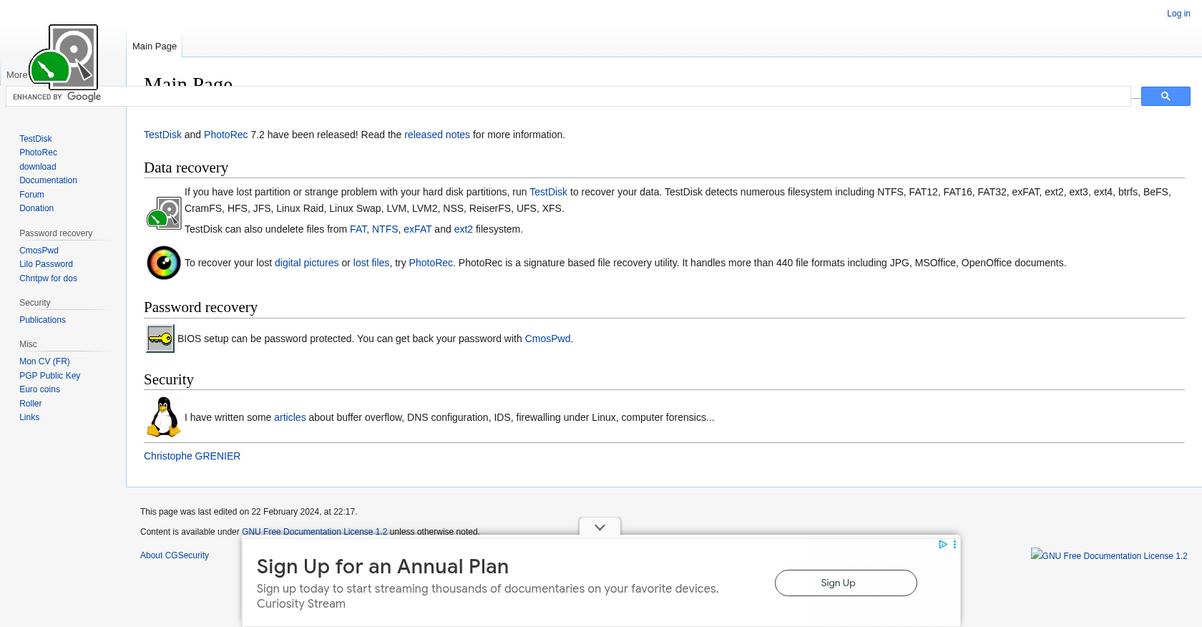Open Euro coins sidebar link
The image size is (1202, 627).
(x=40, y=390)
